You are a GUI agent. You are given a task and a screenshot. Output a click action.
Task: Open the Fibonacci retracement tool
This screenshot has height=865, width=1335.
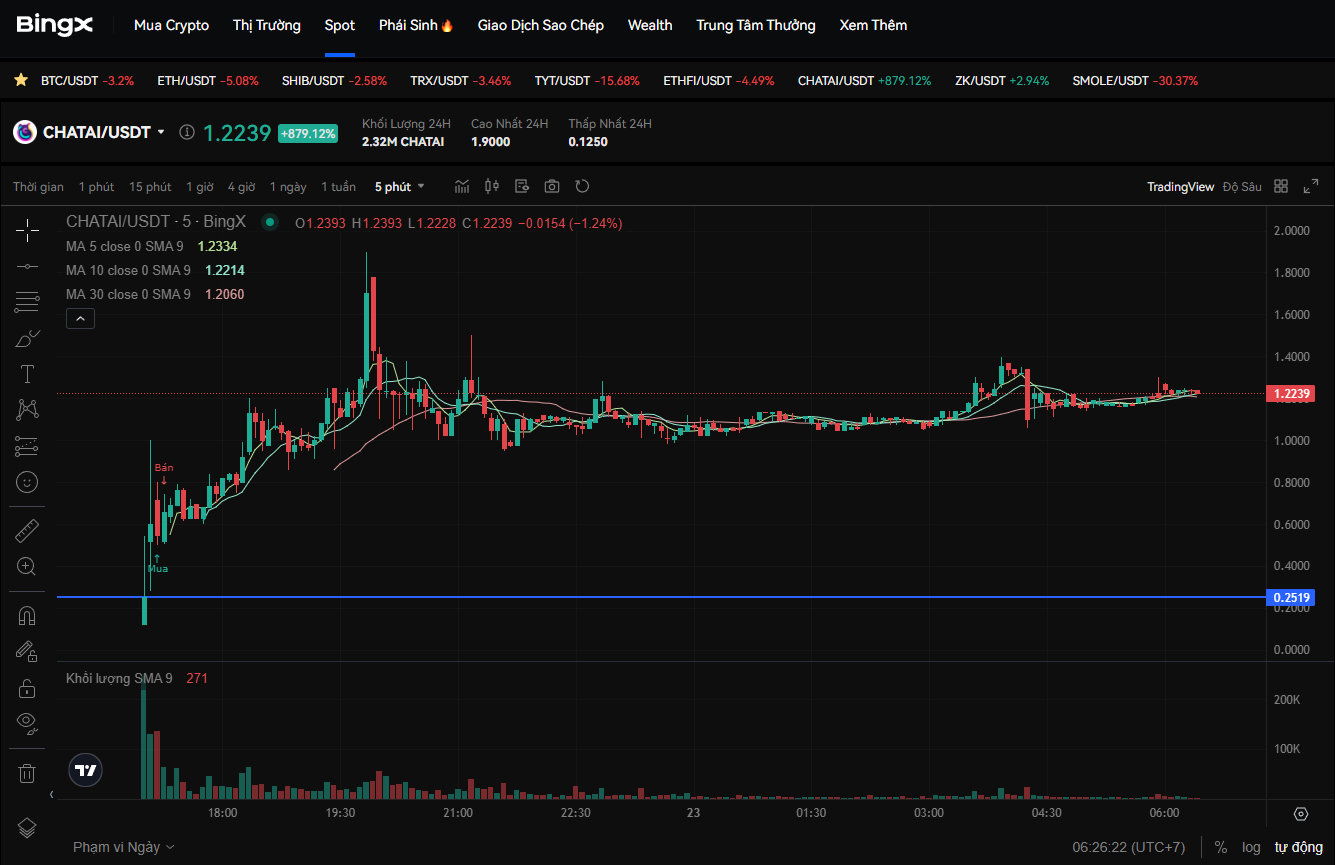click(27, 302)
